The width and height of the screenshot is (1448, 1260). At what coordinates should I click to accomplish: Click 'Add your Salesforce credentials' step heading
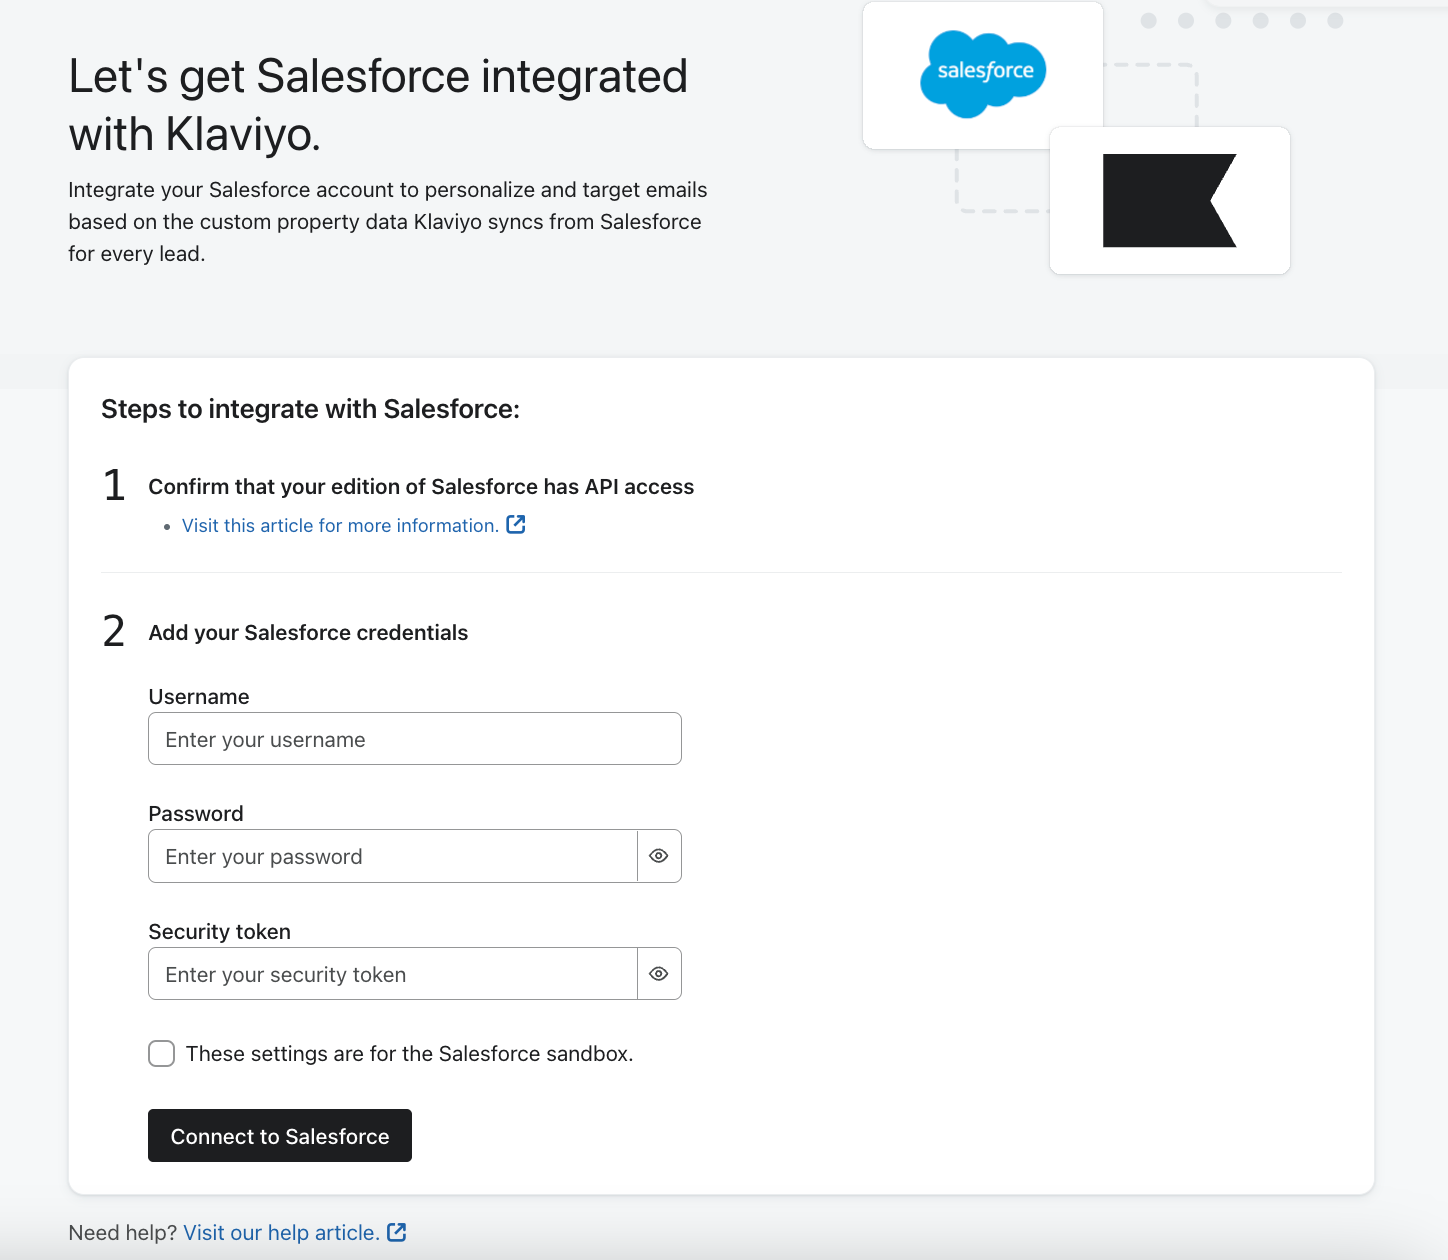click(x=308, y=633)
